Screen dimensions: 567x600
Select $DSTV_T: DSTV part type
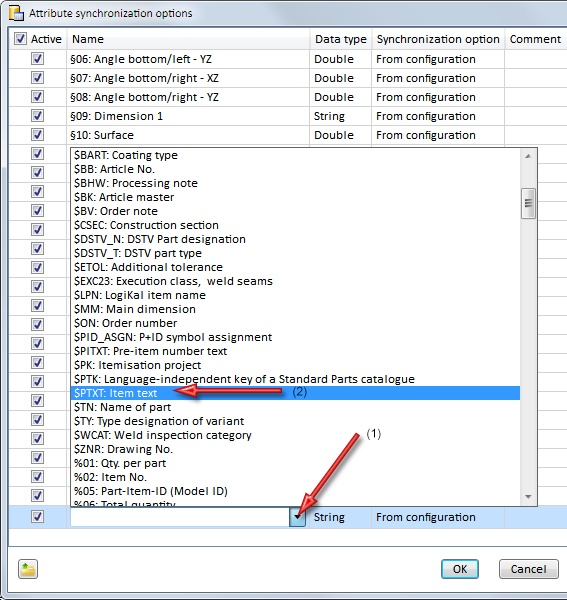pyautogui.click(x=295, y=253)
